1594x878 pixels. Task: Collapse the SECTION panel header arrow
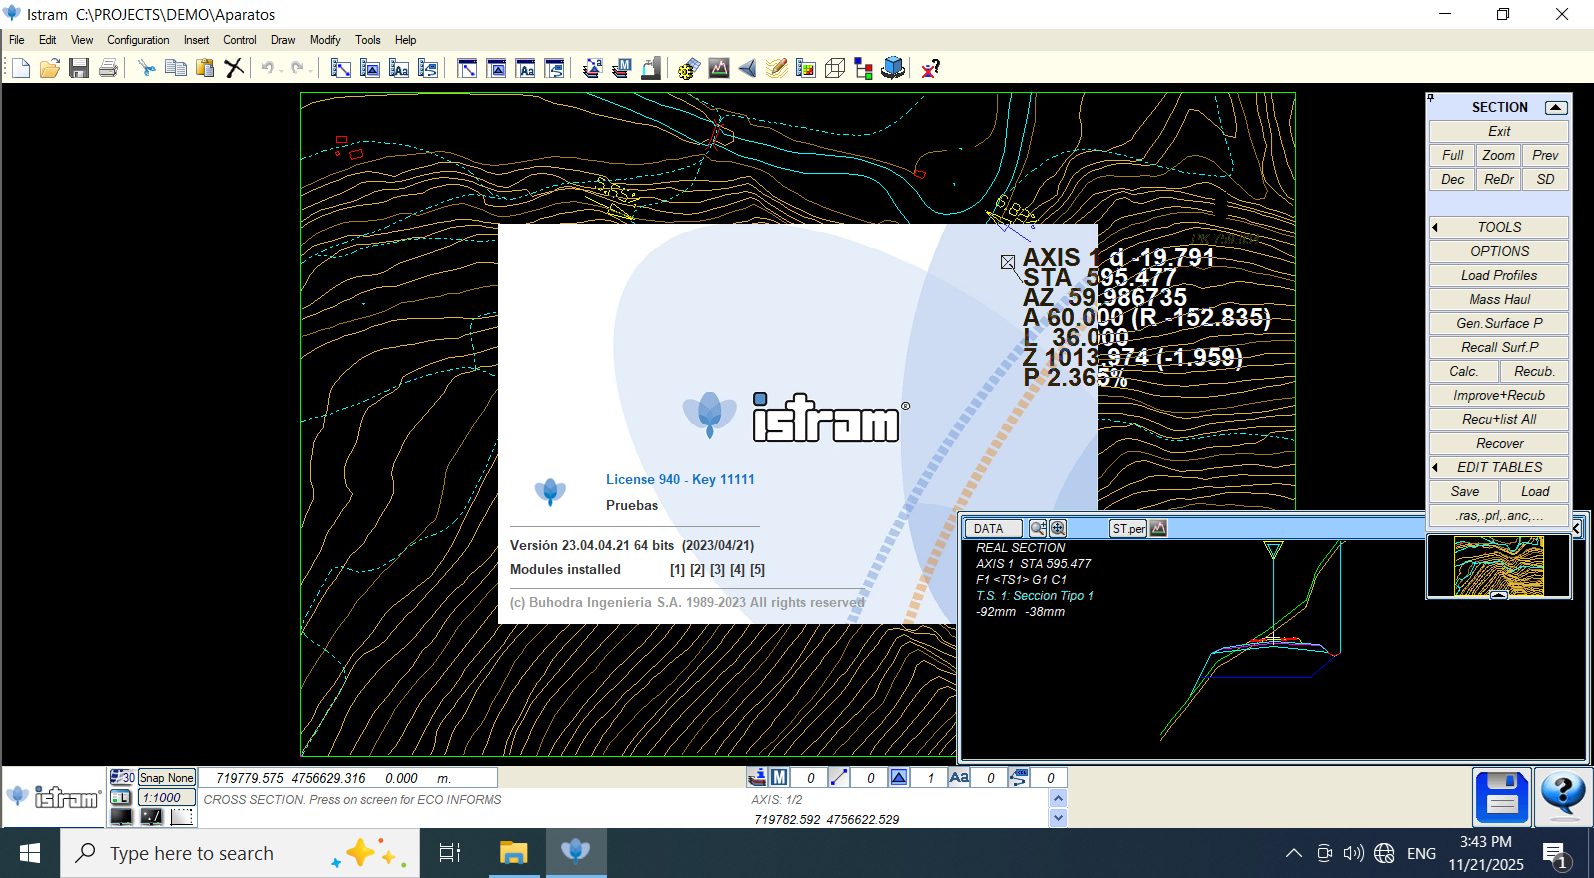point(1555,107)
